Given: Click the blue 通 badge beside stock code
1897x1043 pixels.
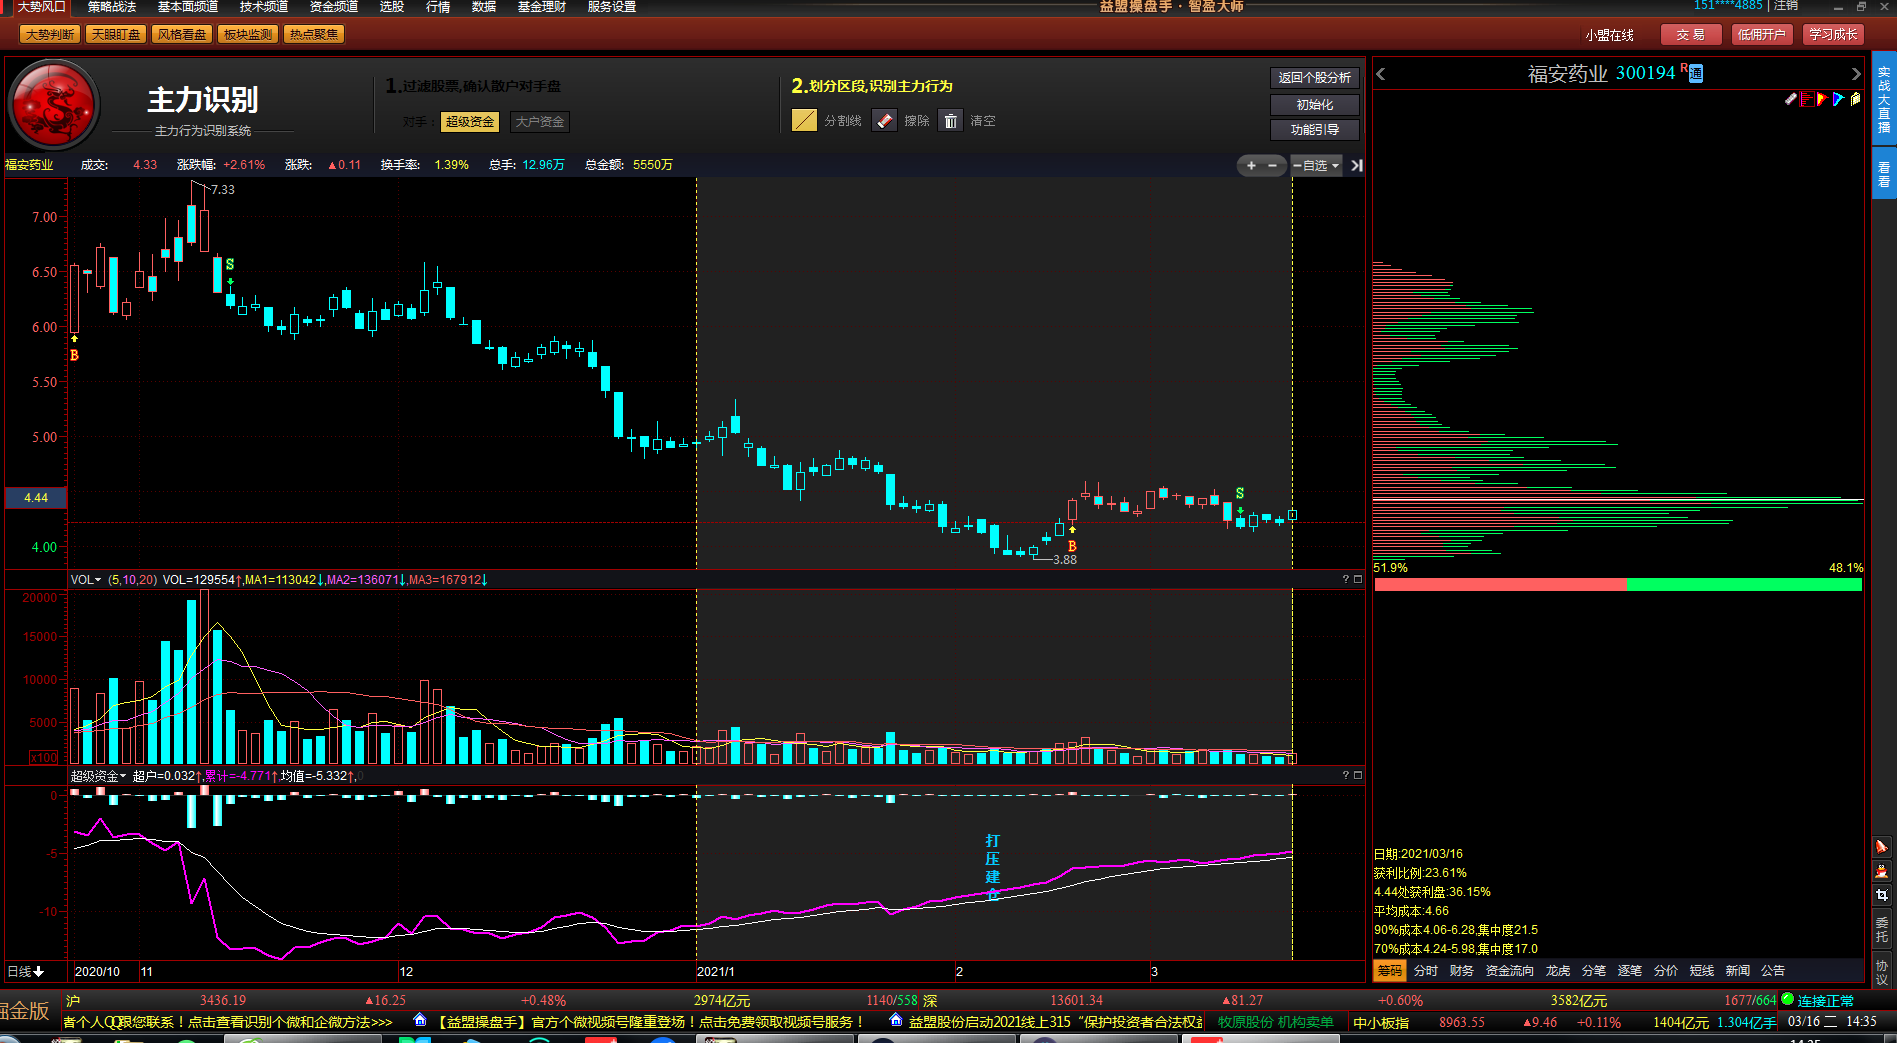Looking at the screenshot, I should click(1696, 73).
